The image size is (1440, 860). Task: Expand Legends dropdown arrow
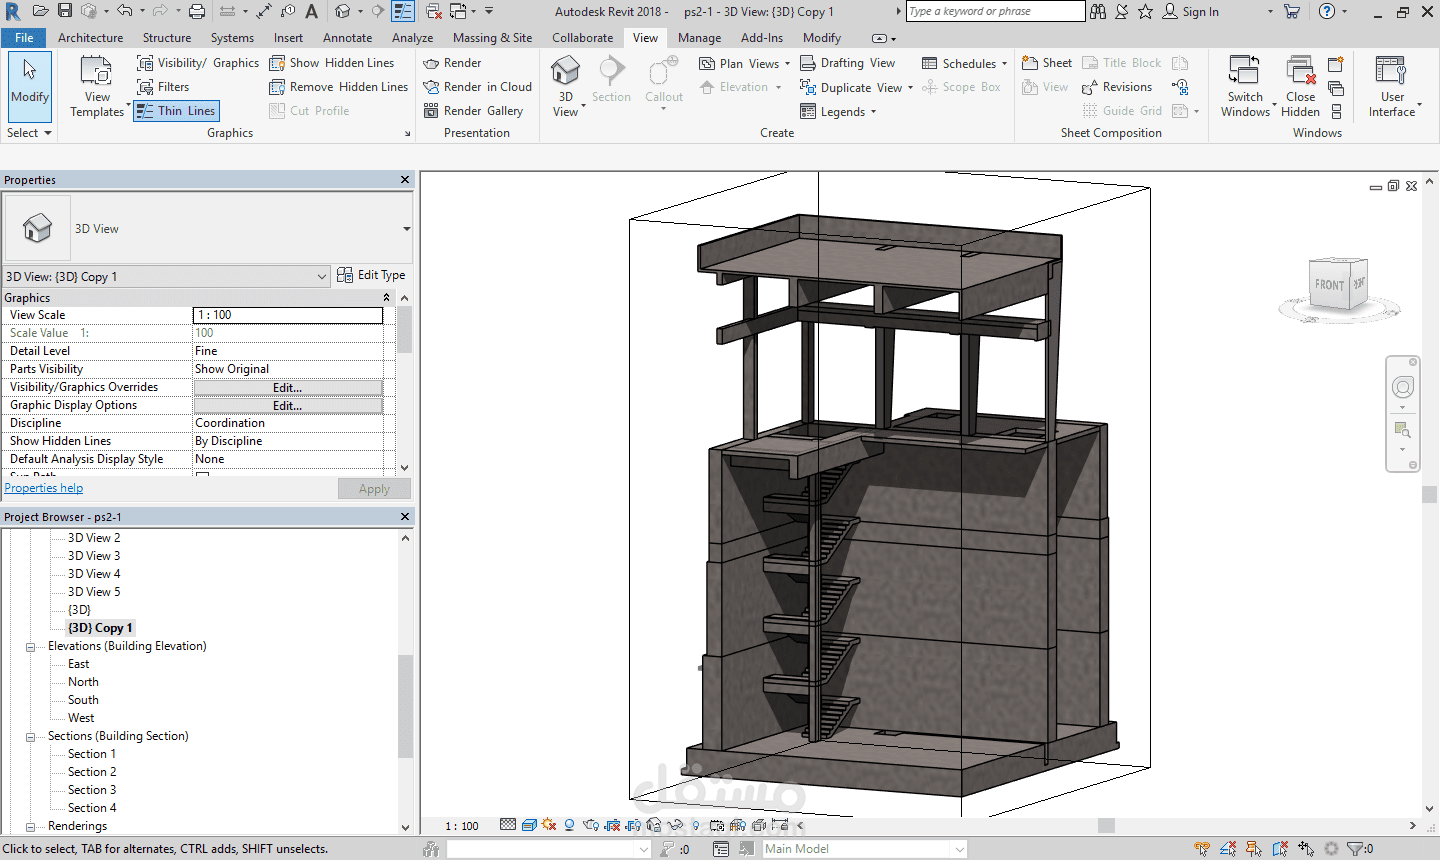[873, 112]
